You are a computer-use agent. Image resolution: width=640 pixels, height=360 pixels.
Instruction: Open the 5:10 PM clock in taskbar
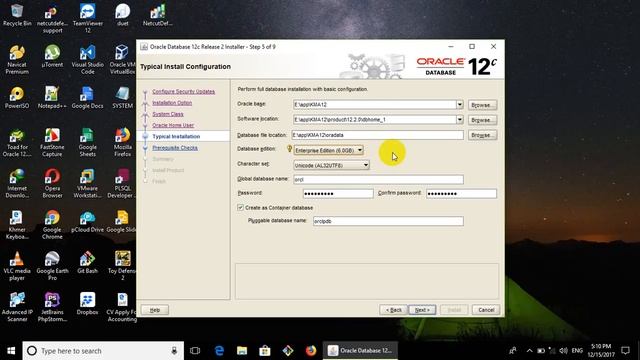(x=600, y=351)
